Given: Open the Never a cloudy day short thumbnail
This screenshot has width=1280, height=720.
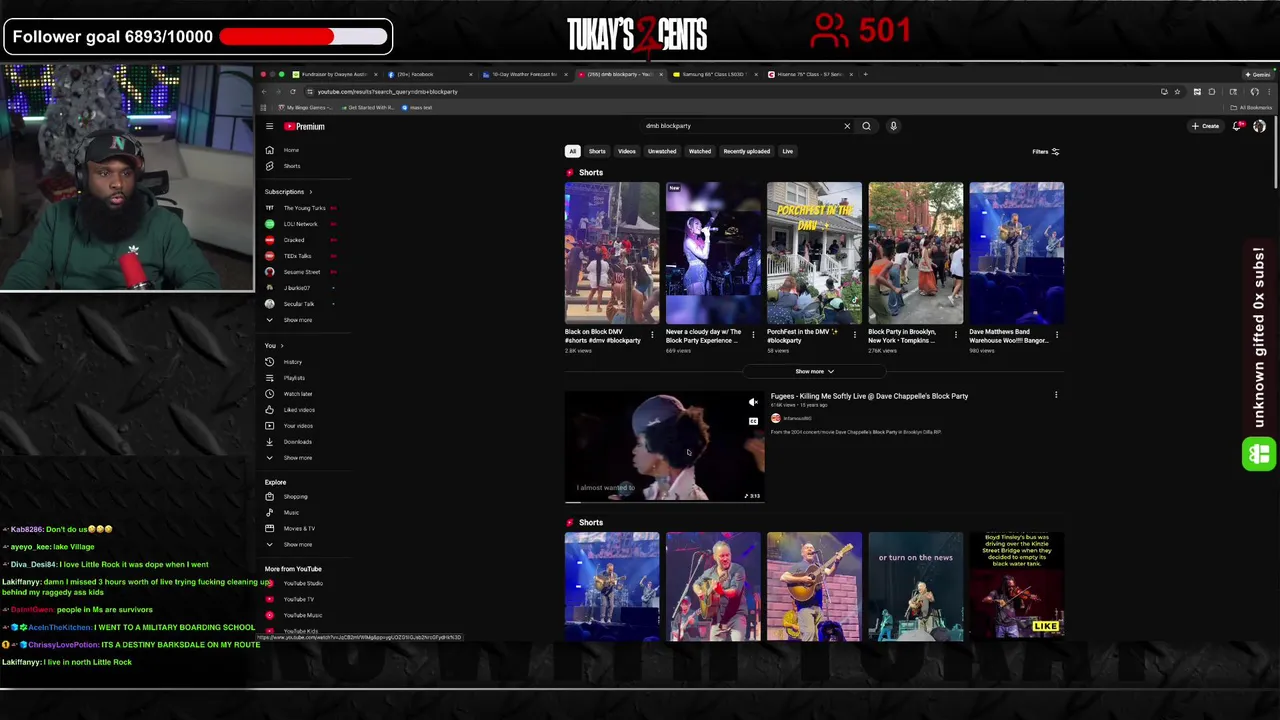Looking at the screenshot, I should tap(713, 253).
